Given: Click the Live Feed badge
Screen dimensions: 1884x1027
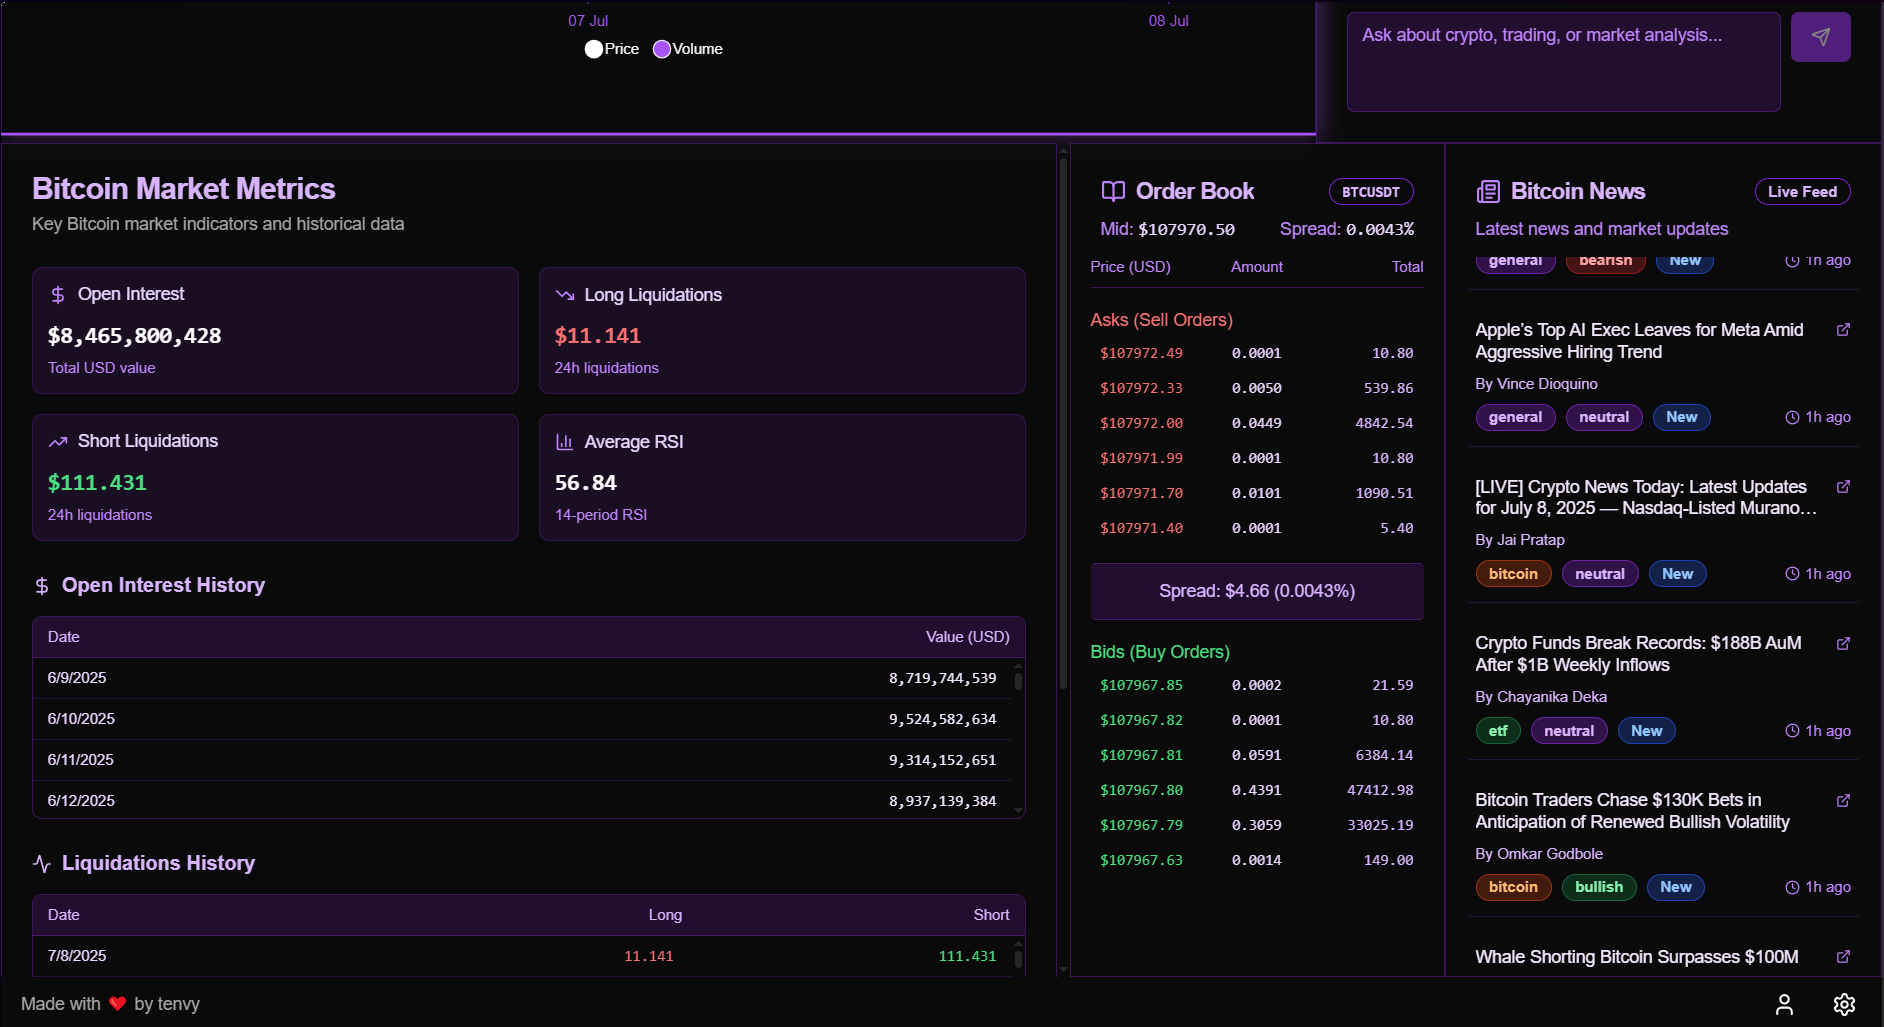Looking at the screenshot, I should 1802,192.
